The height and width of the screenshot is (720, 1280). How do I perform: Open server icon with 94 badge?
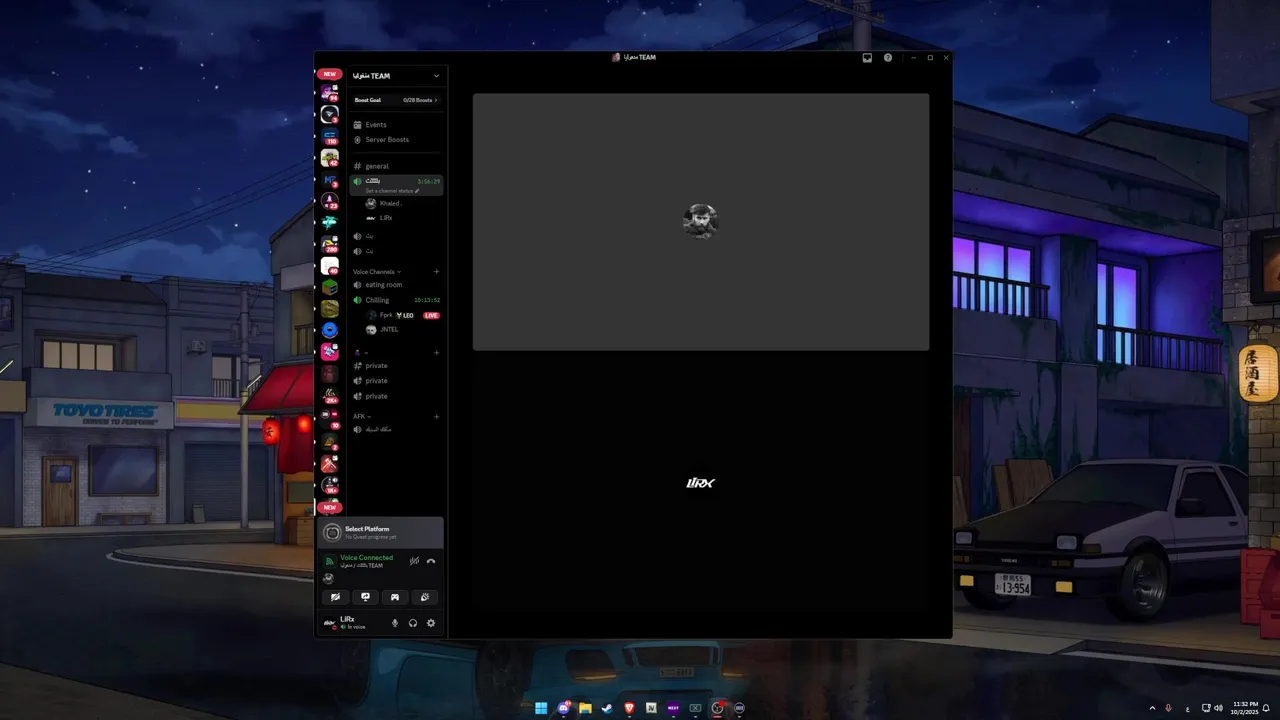click(x=329, y=93)
